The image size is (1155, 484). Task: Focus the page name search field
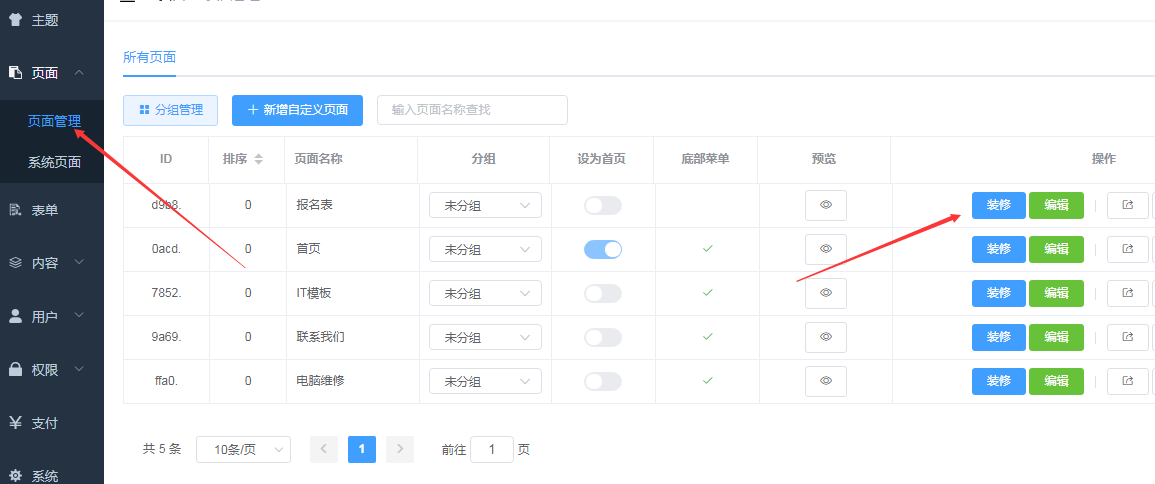472,110
